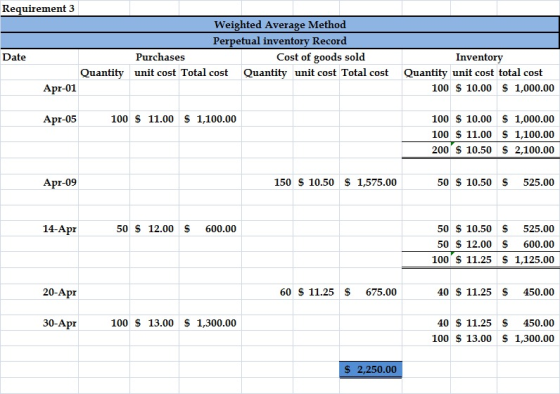Viewport: 560px width, 394px height.
Task: Click "Quantity" subheader under Inventory
Action: click(425, 73)
